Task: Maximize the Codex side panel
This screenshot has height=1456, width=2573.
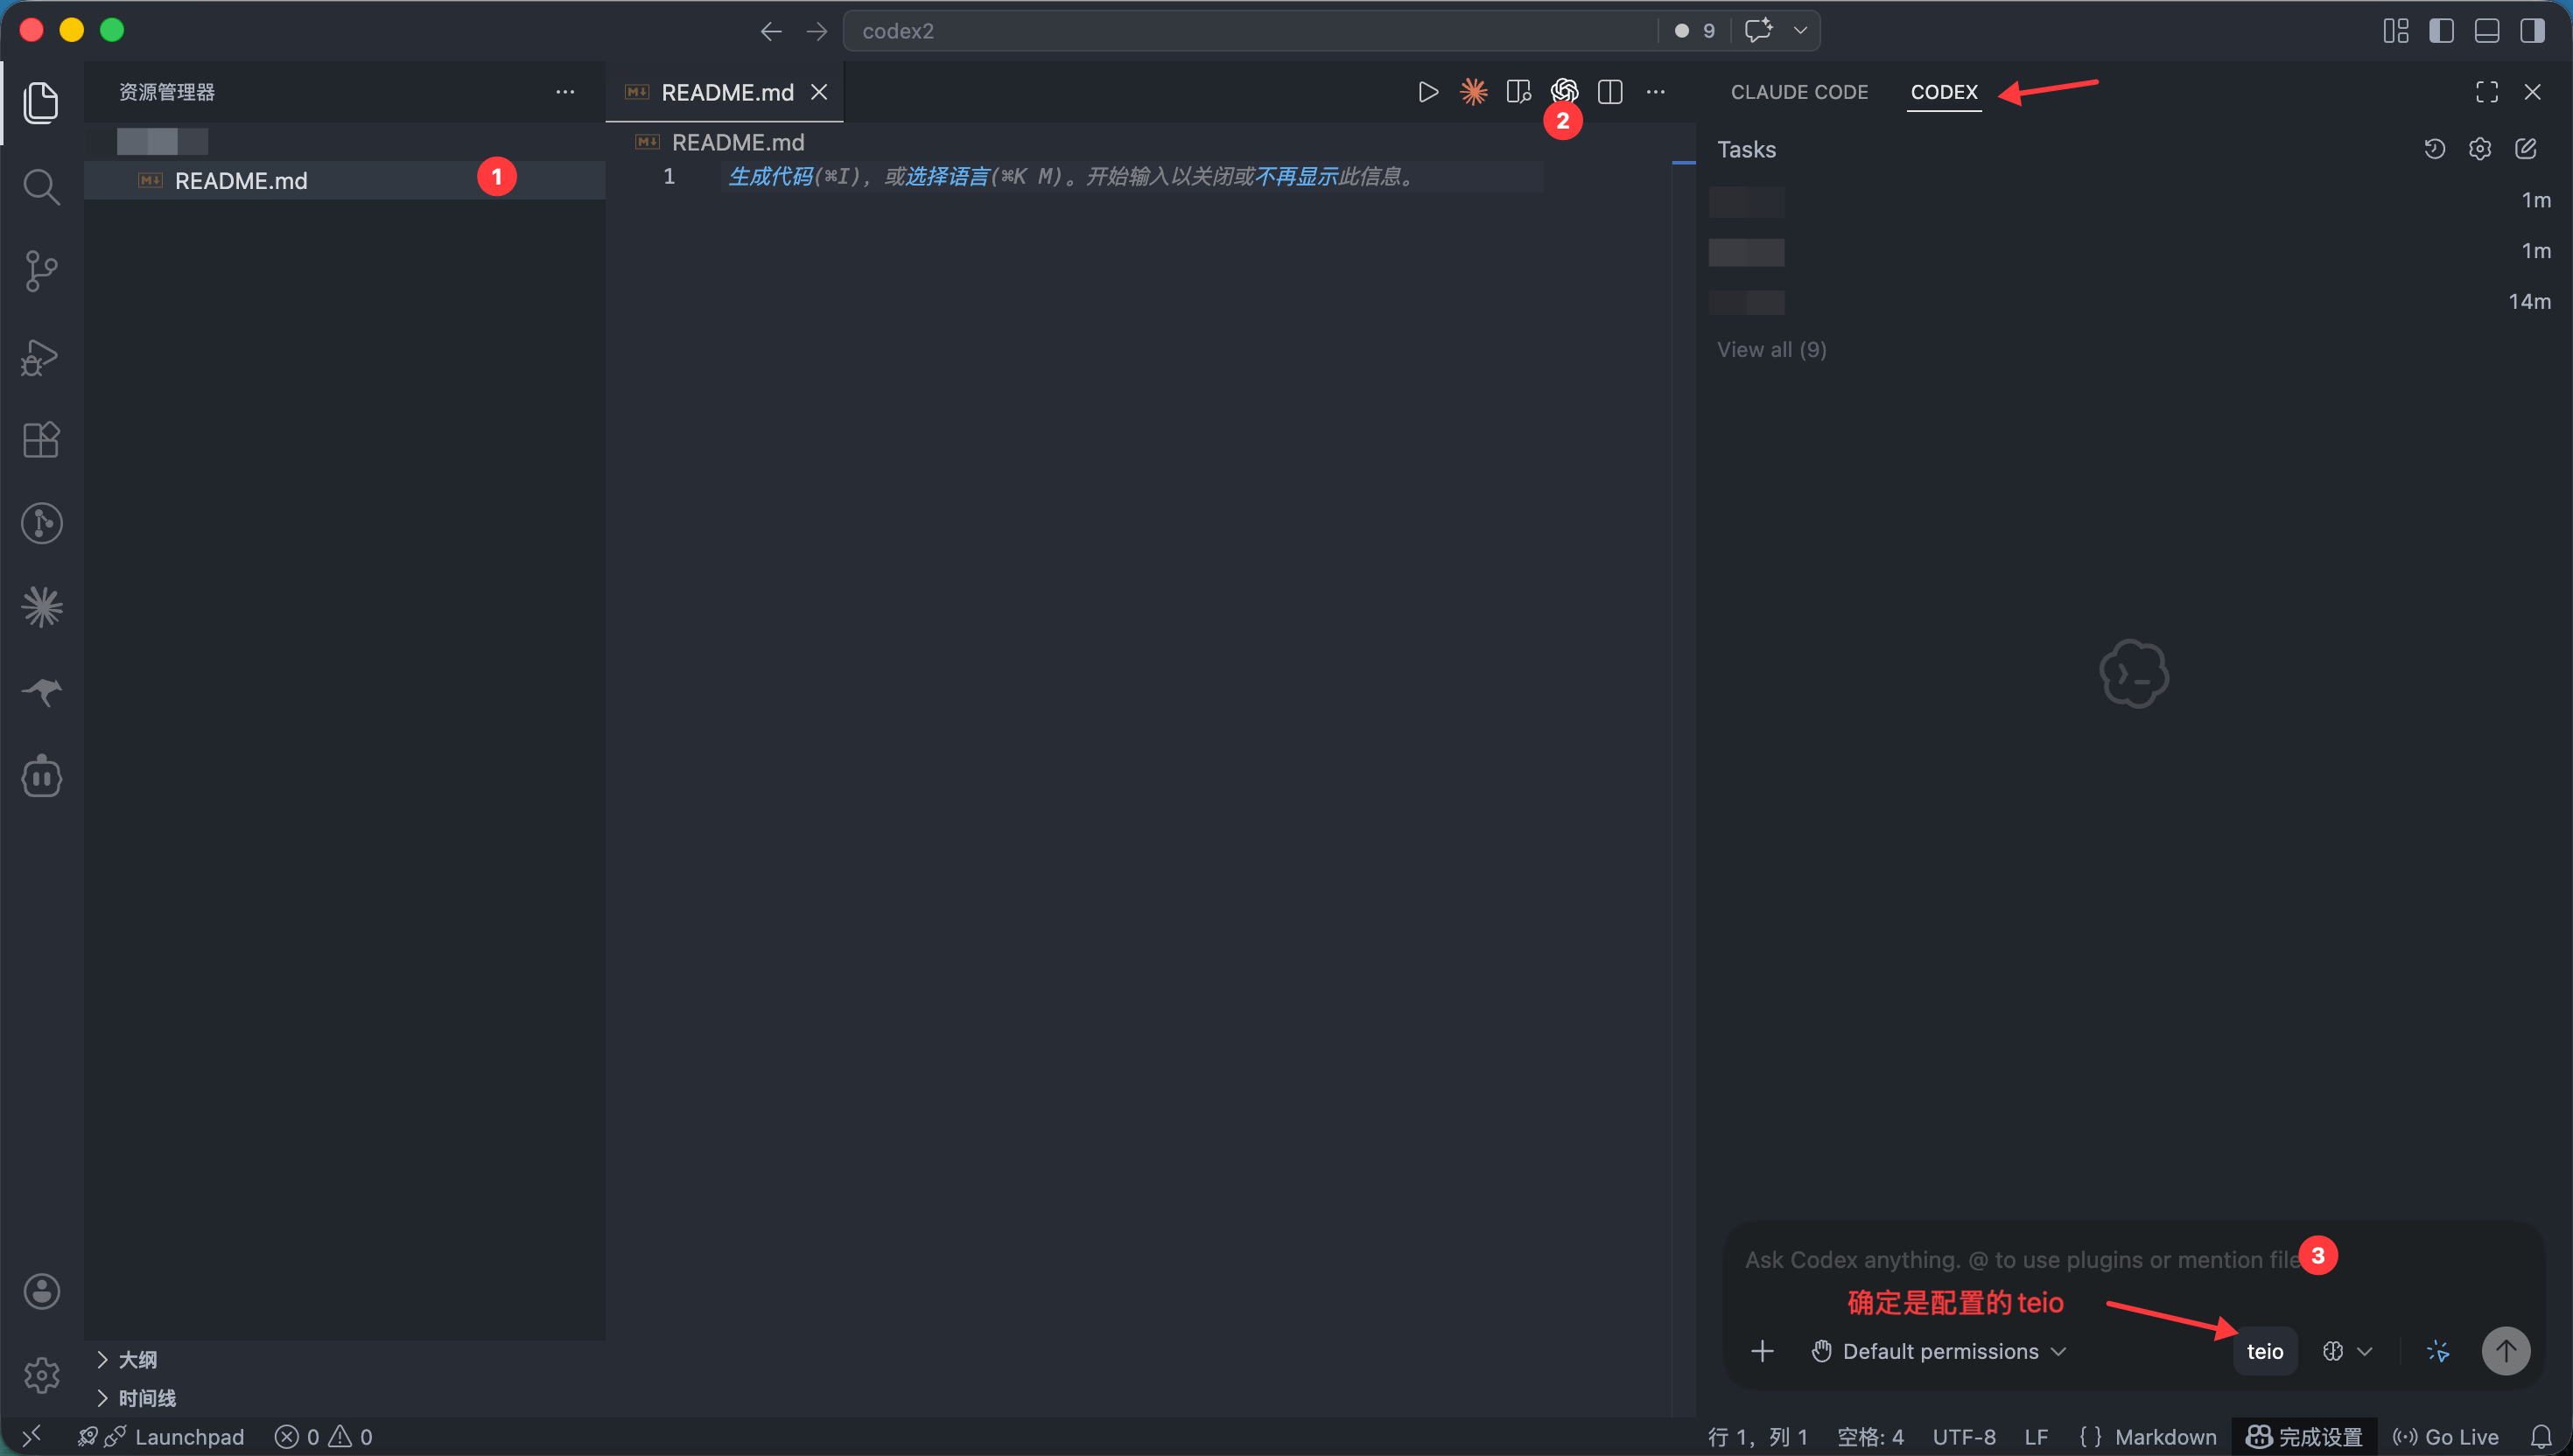Action: [2487, 92]
